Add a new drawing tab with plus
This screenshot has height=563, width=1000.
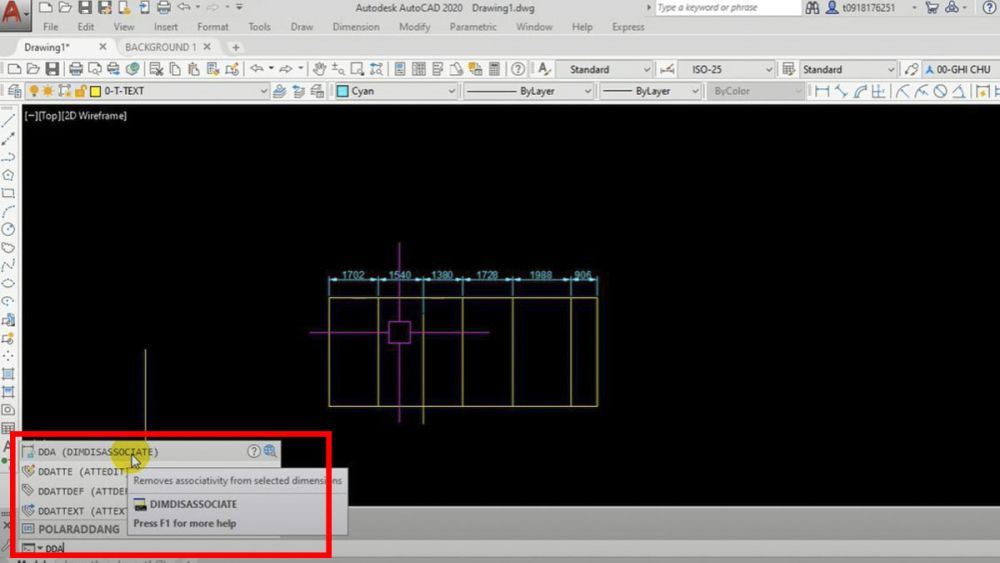click(235, 47)
